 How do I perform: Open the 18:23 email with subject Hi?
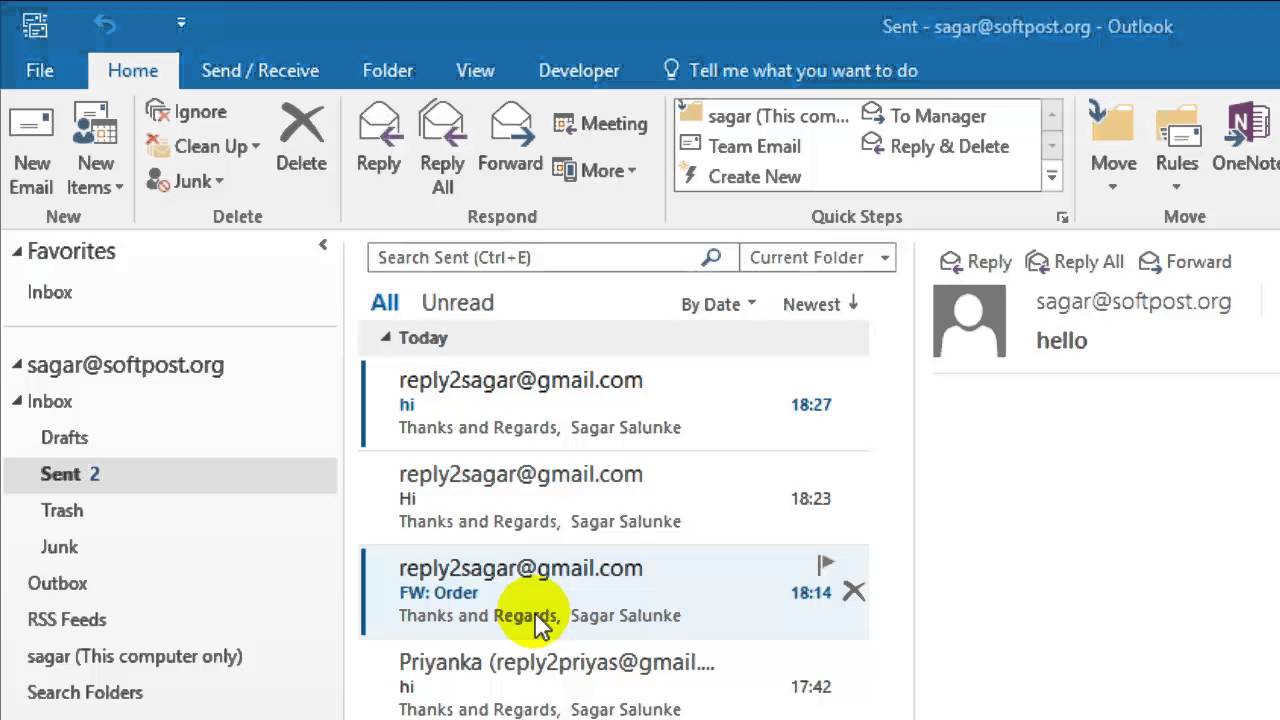[614, 498]
